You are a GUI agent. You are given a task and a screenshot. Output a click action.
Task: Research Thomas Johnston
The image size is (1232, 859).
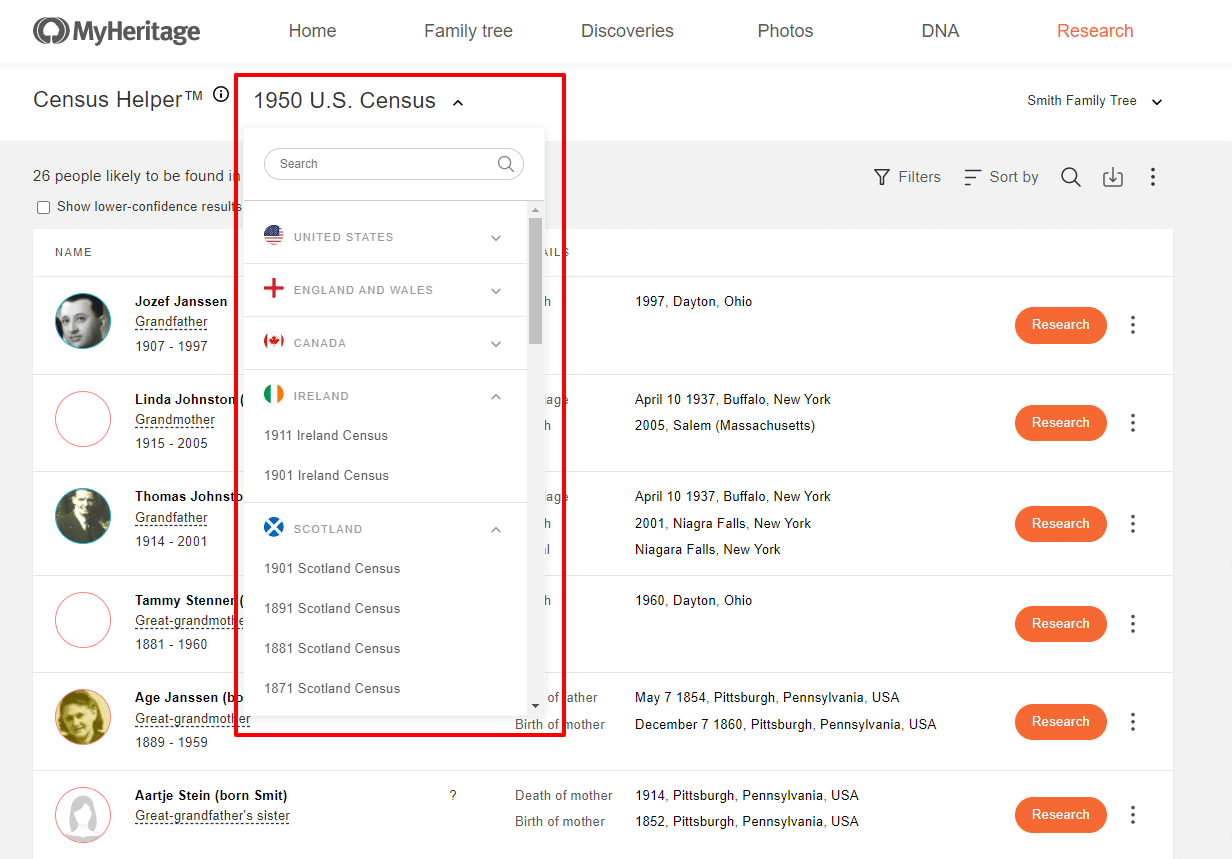pos(1061,524)
